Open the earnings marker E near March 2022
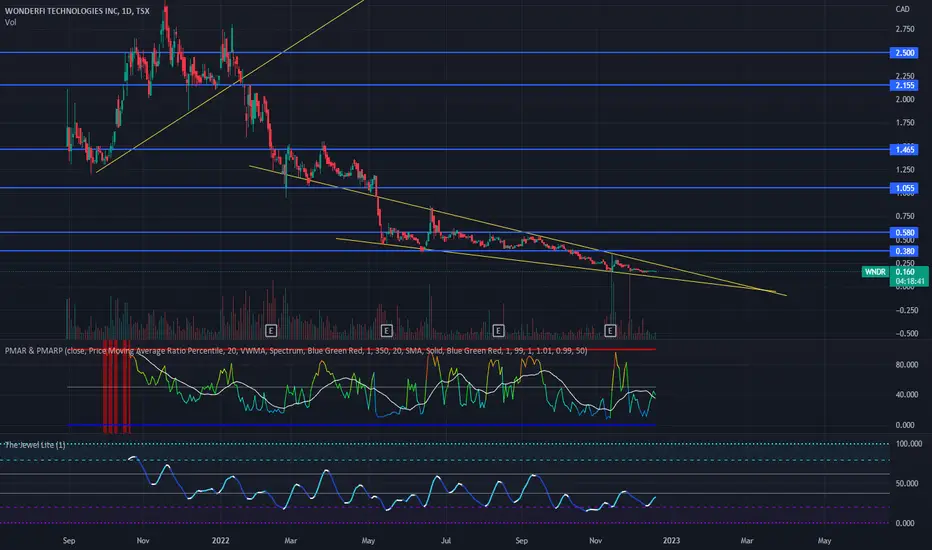Viewport: 932px width, 550px height. point(270,330)
